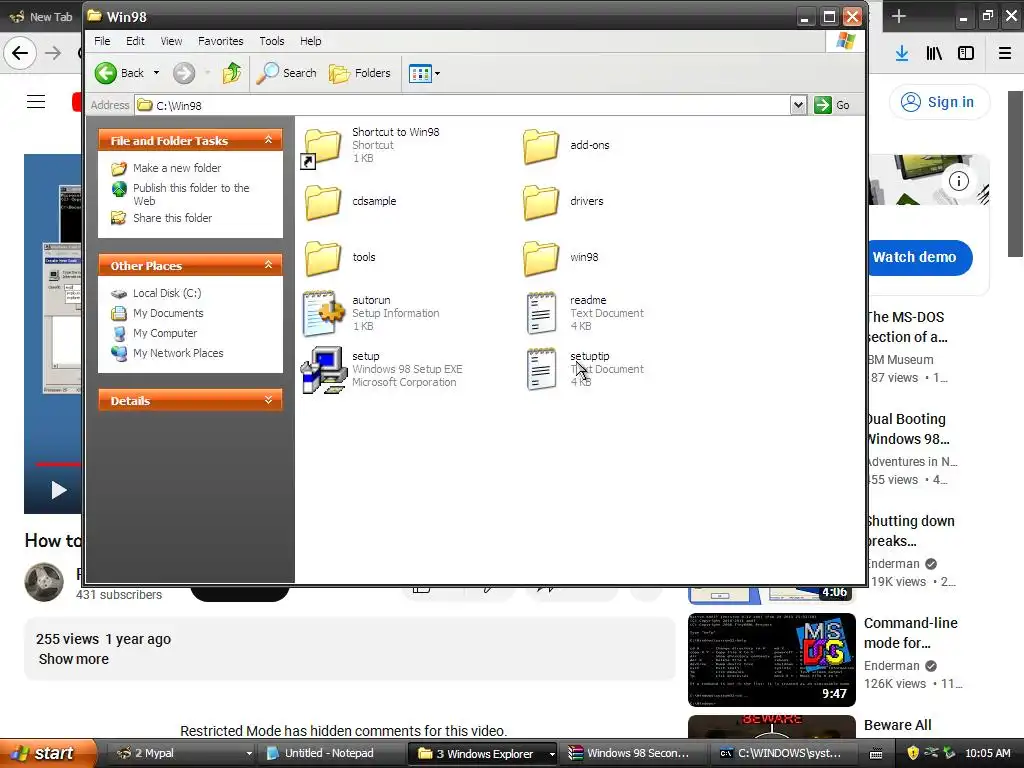1024x768 pixels.
Task: Select the setuptip text document icon
Action: (x=541, y=370)
